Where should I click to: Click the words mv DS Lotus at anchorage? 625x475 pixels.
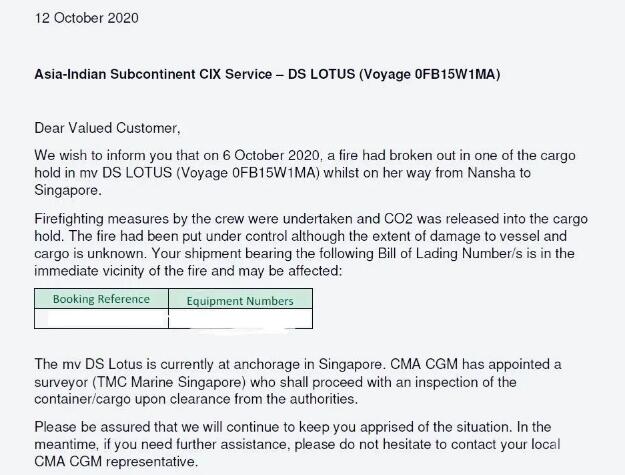(x=107, y=365)
